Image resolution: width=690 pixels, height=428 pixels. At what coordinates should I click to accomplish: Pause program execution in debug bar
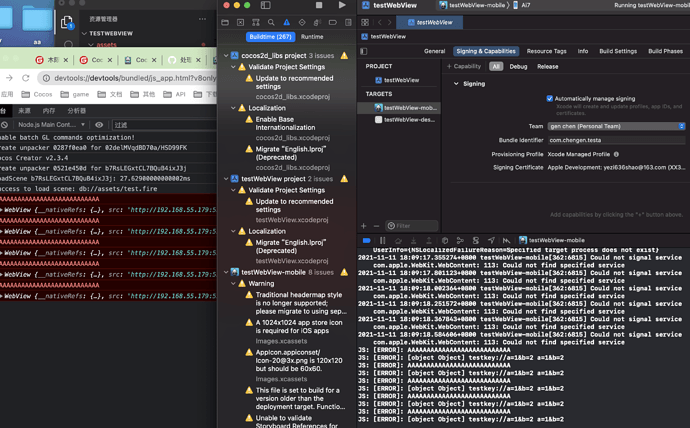pos(382,241)
